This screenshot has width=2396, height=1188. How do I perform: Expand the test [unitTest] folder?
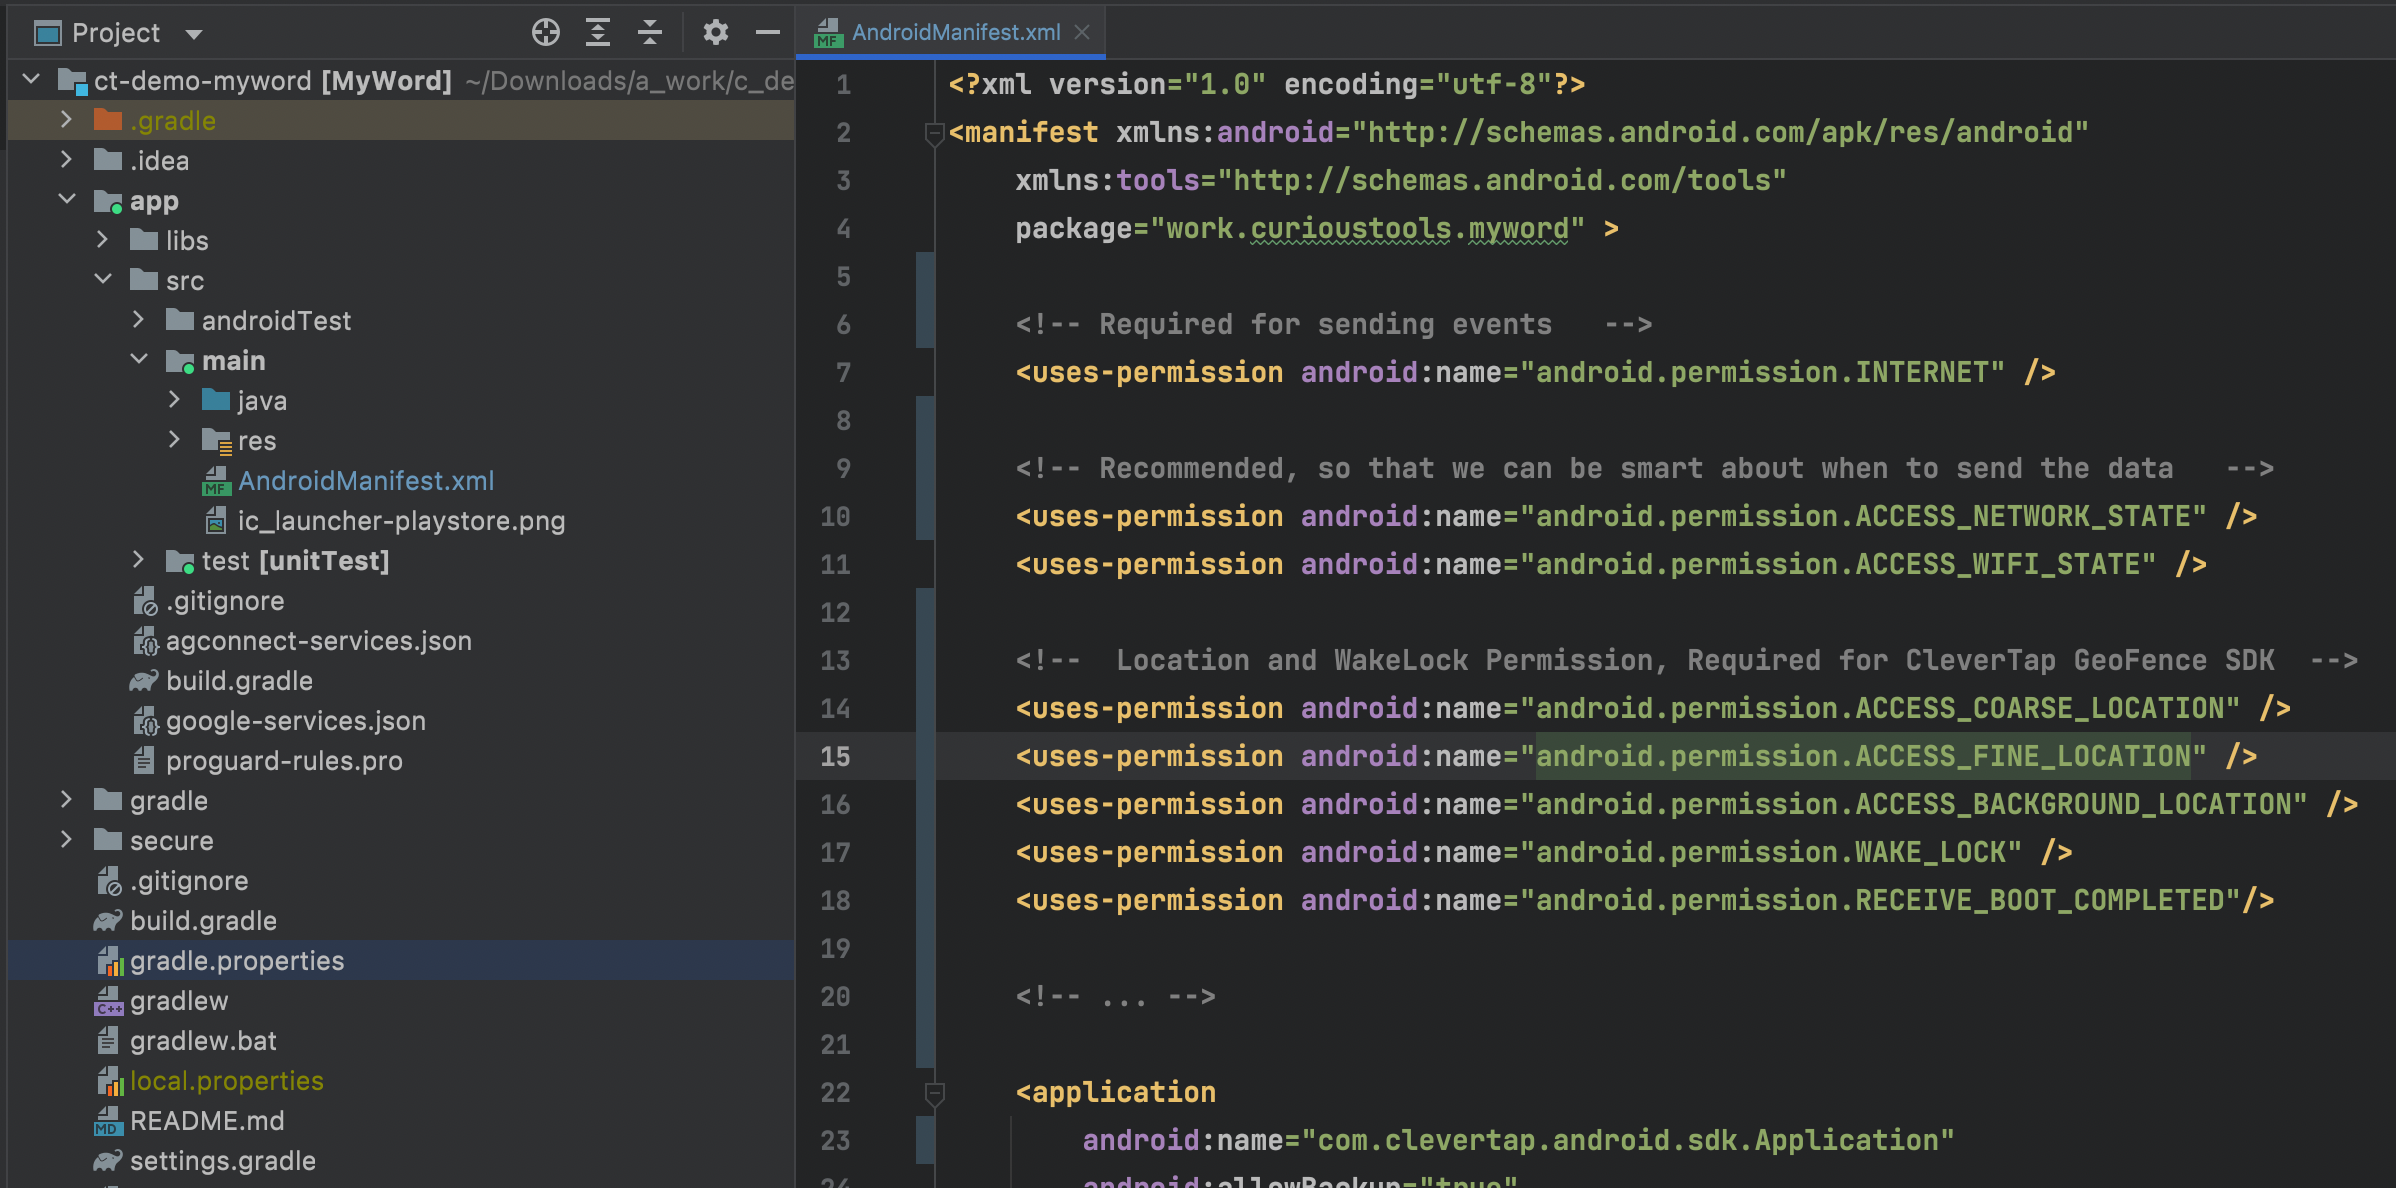[138, 560]
